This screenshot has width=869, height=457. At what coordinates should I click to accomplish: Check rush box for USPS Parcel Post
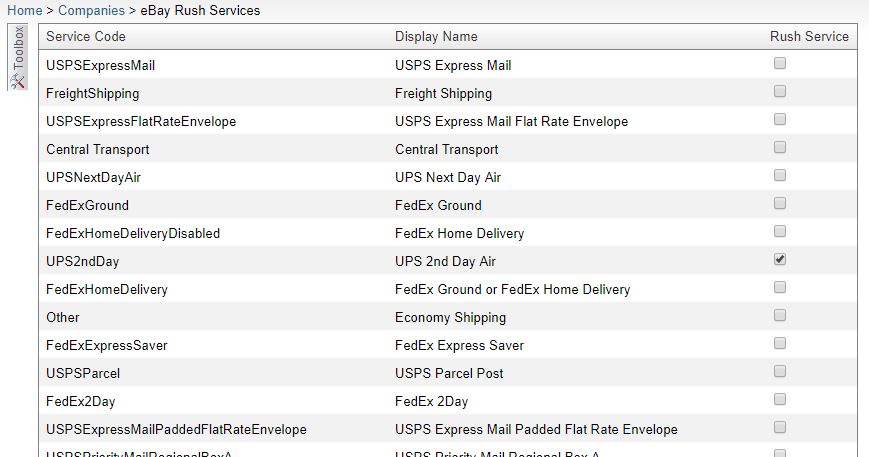(x=780, y=371)
